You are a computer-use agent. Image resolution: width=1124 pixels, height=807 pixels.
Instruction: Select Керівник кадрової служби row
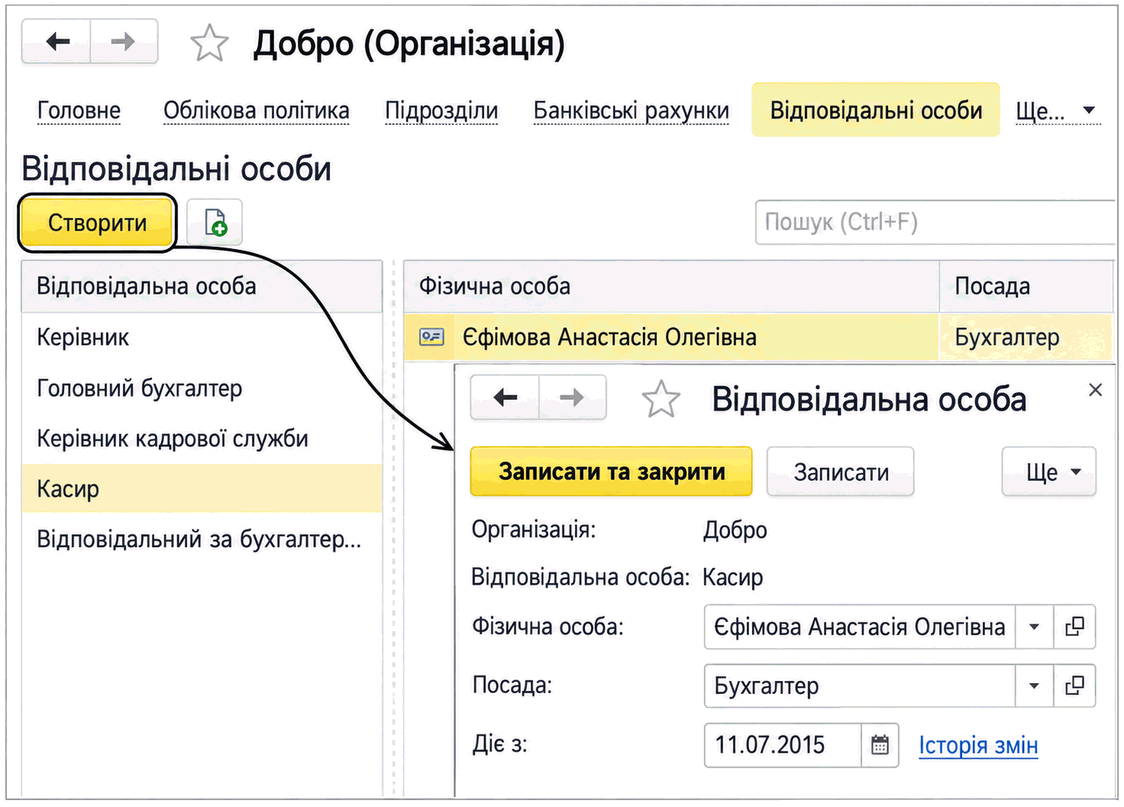click(x=201, y=438)
